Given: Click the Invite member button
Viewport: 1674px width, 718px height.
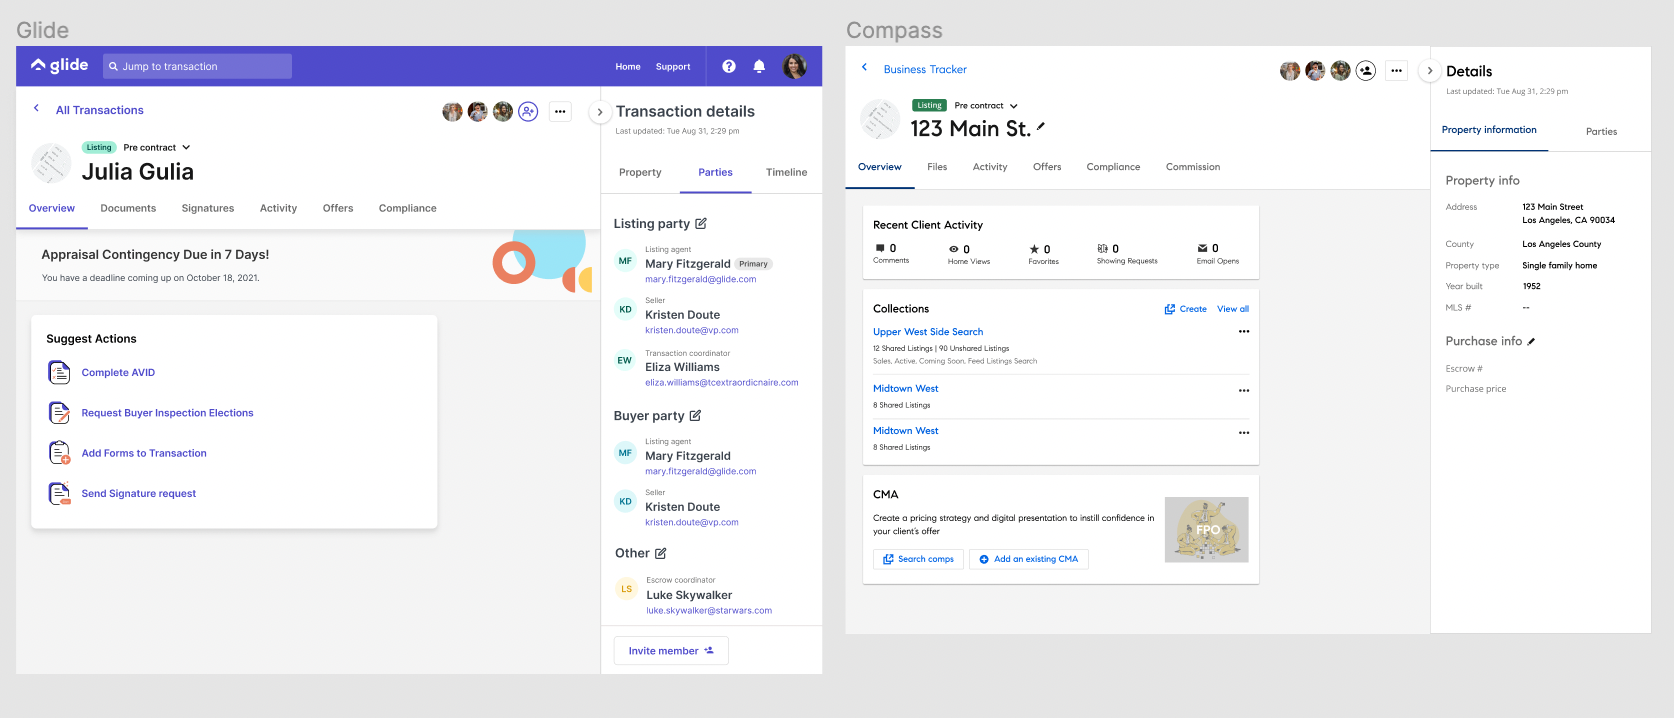Looking at the screenshot, I should pos(671,651).
